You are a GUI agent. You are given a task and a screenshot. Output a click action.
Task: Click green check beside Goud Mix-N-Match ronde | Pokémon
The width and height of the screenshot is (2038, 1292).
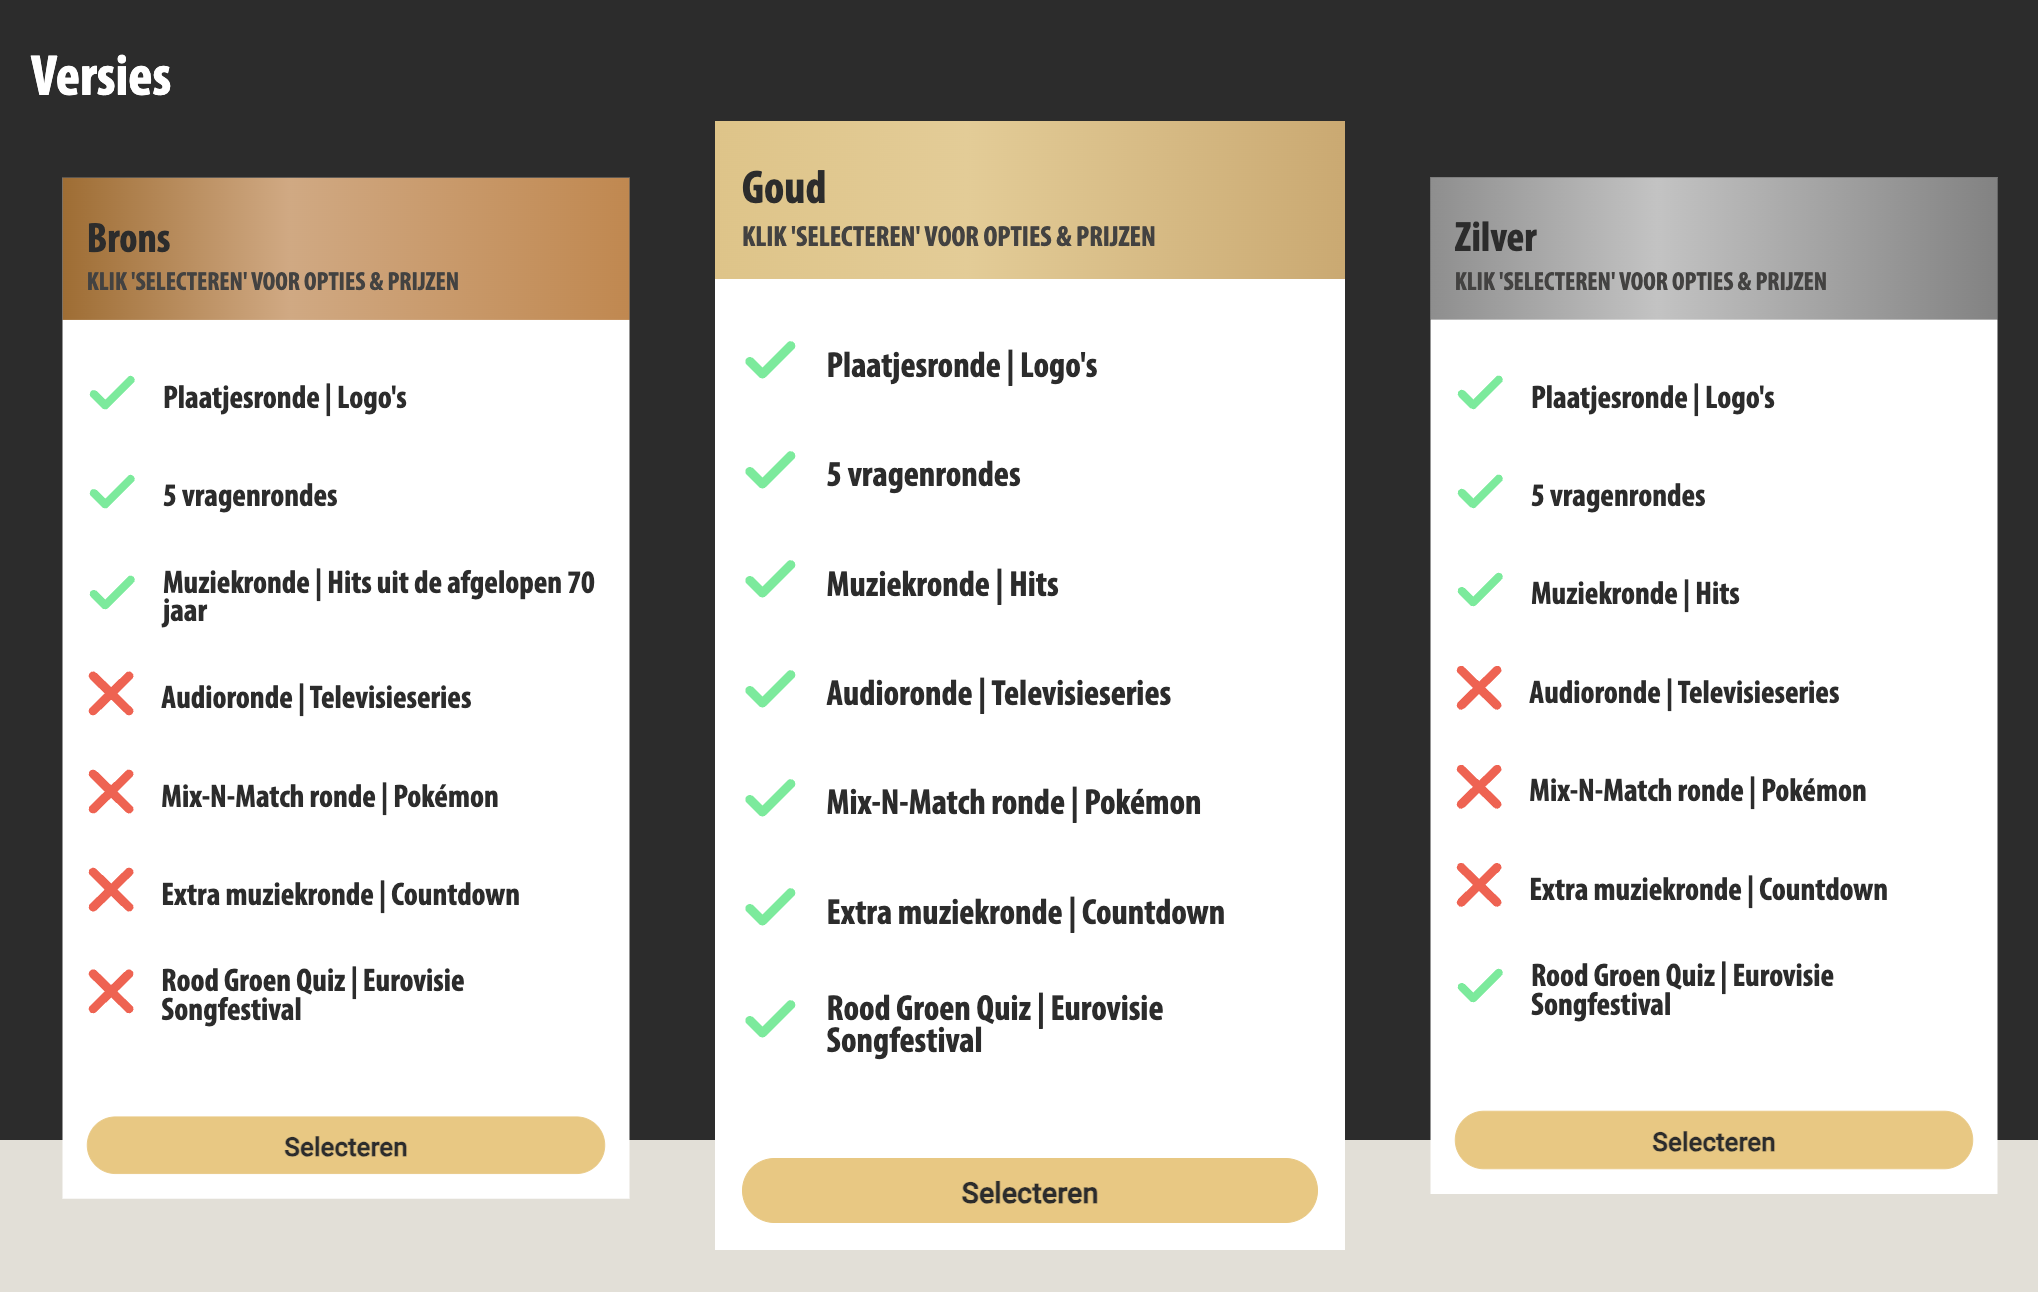point(770,798)
